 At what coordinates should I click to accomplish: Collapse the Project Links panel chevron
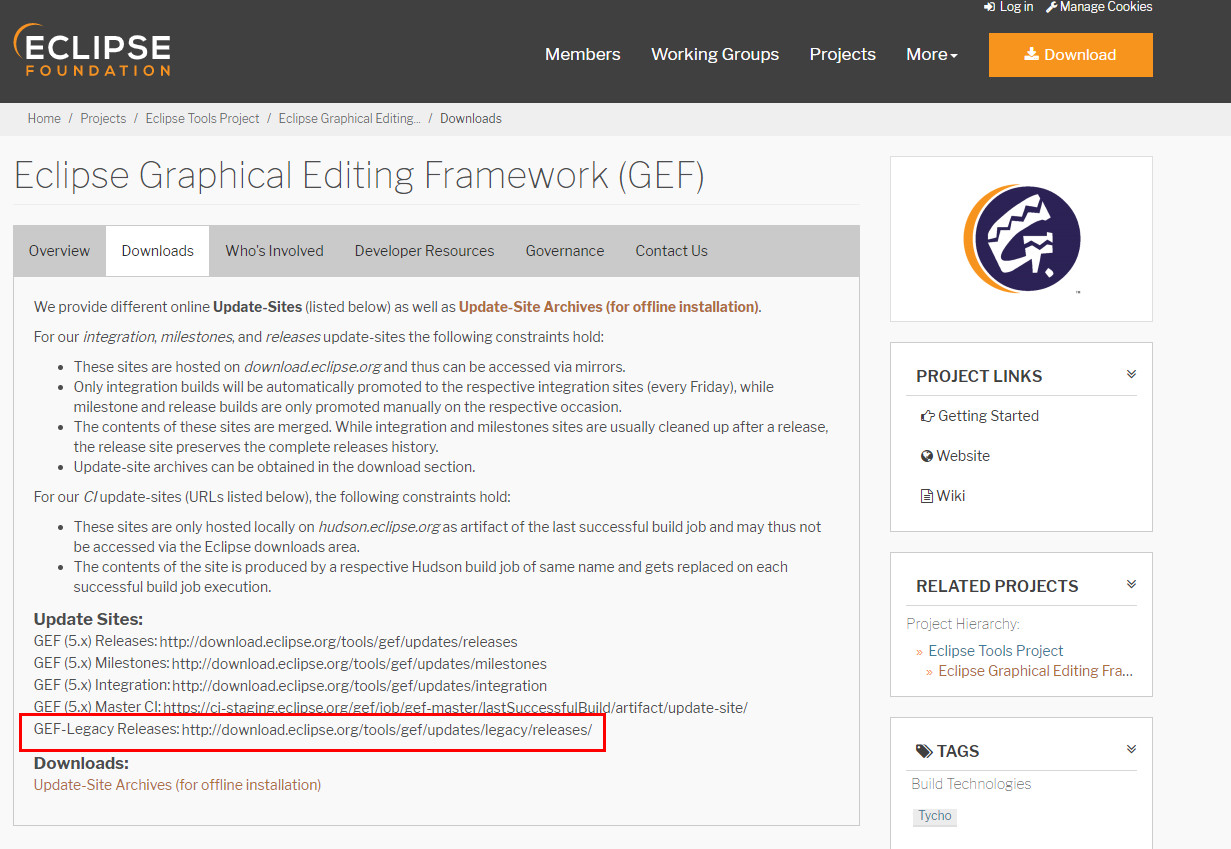pos(1131,375)
